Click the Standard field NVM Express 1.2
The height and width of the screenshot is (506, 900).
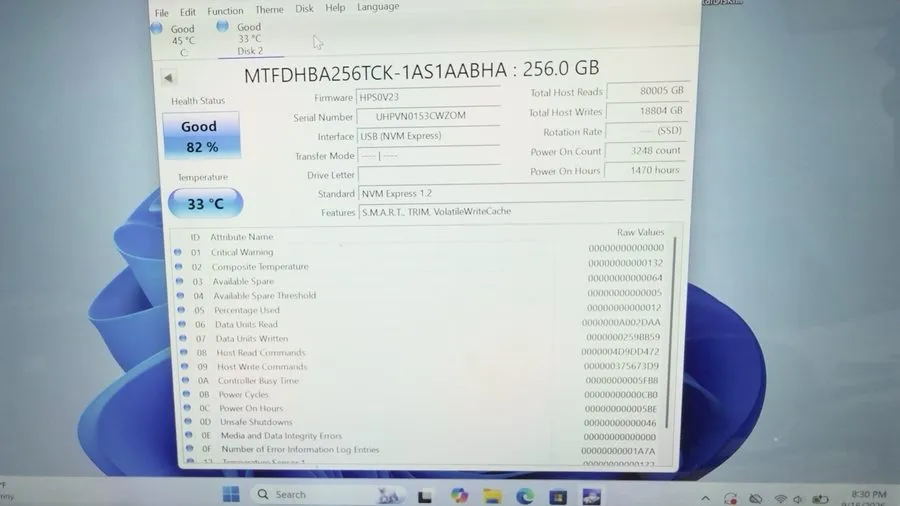pos(522,193)
